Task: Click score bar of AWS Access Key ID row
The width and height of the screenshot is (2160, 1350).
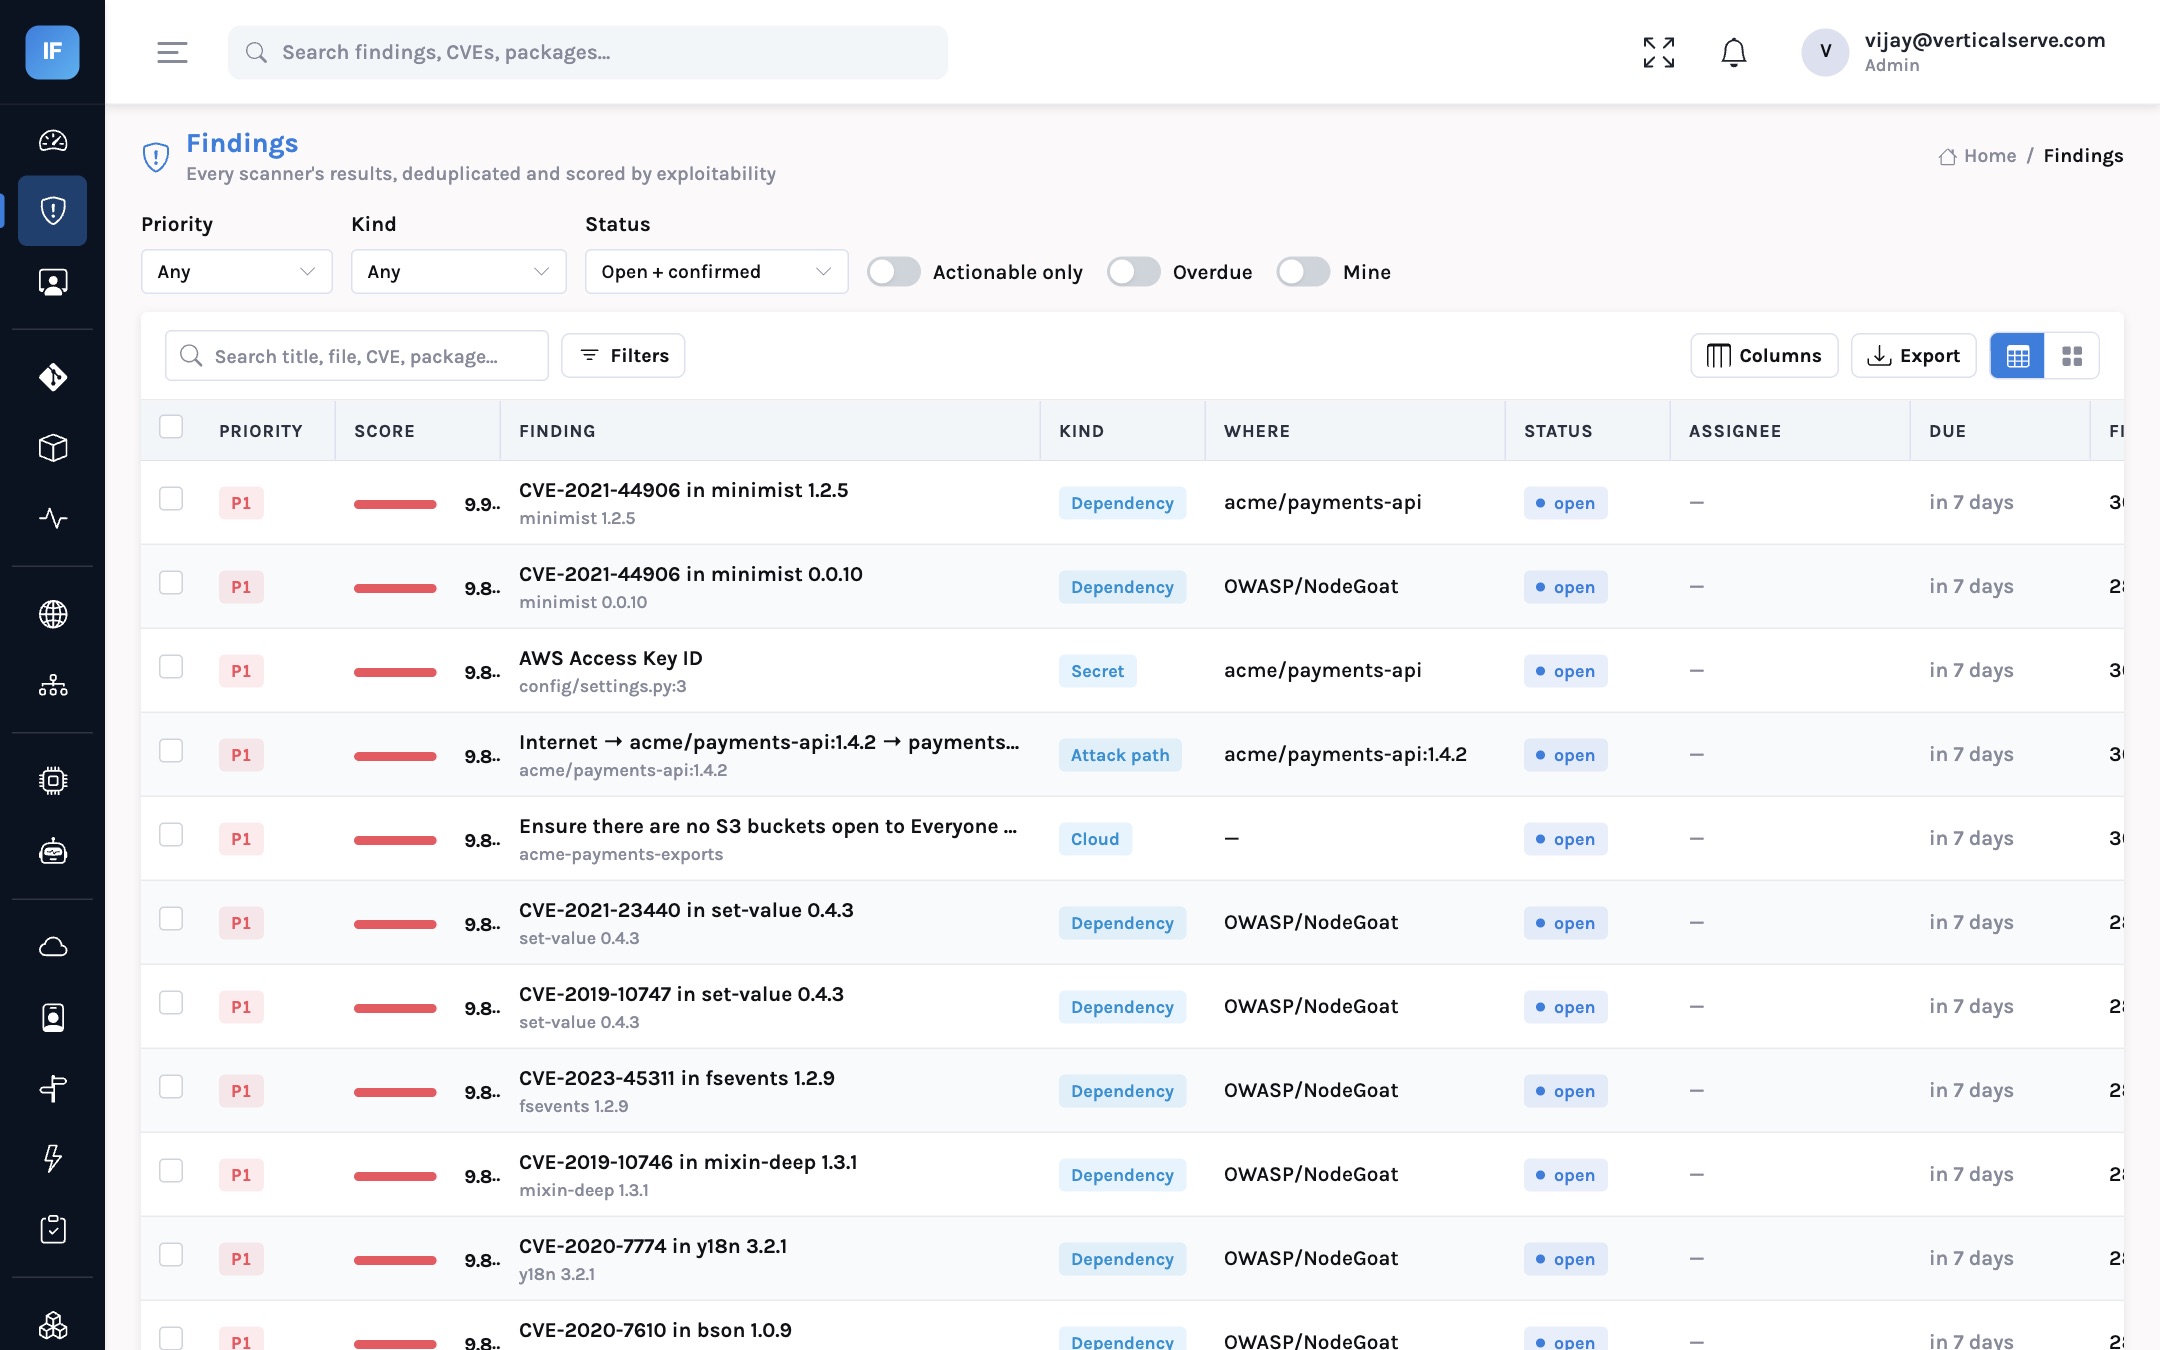Action: [x=395, y=672]
